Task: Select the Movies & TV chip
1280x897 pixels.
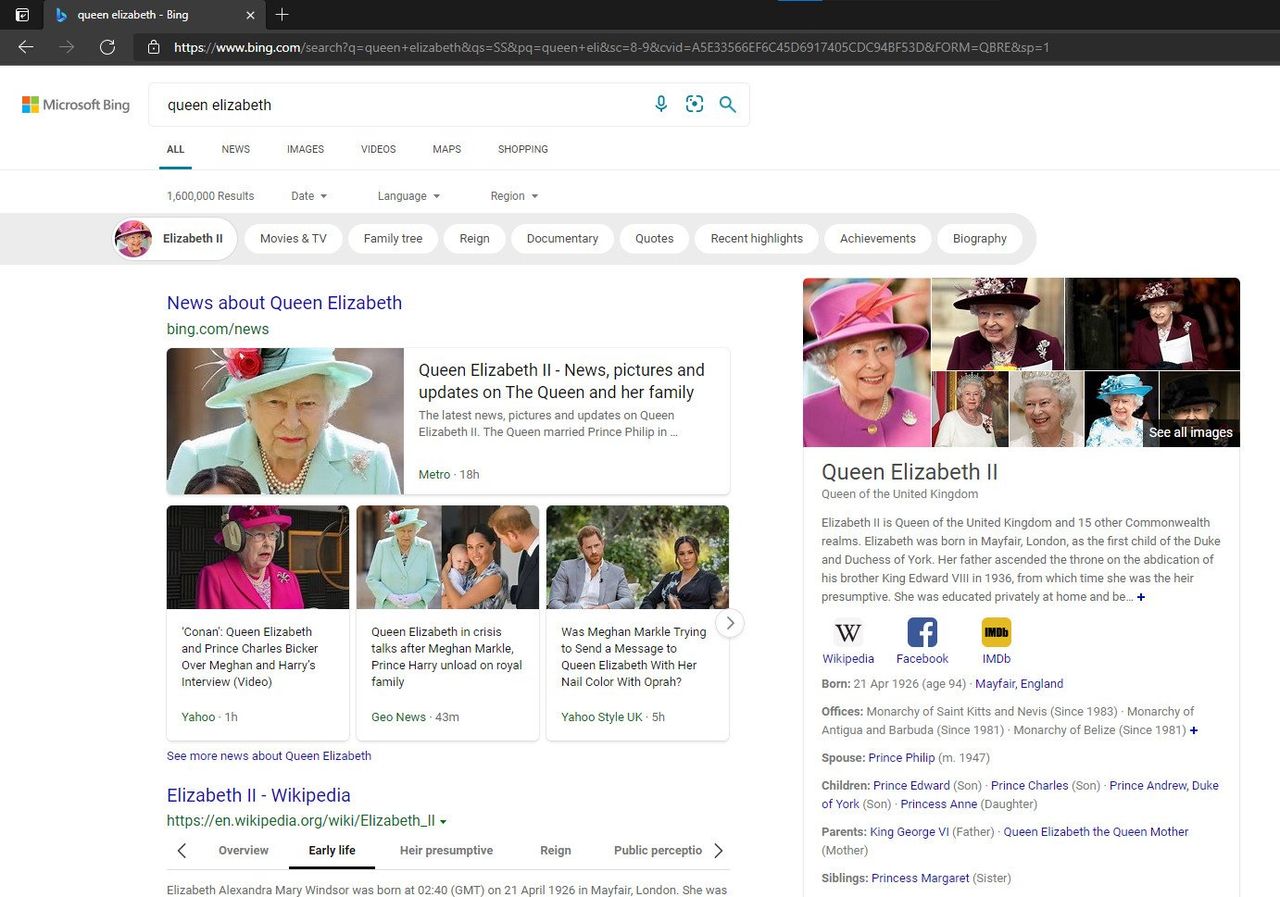Action: [x=293, y=238]
